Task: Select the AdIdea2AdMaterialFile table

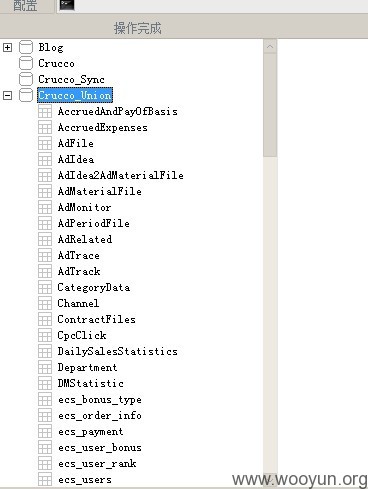Action: click(x=120, y=175)
